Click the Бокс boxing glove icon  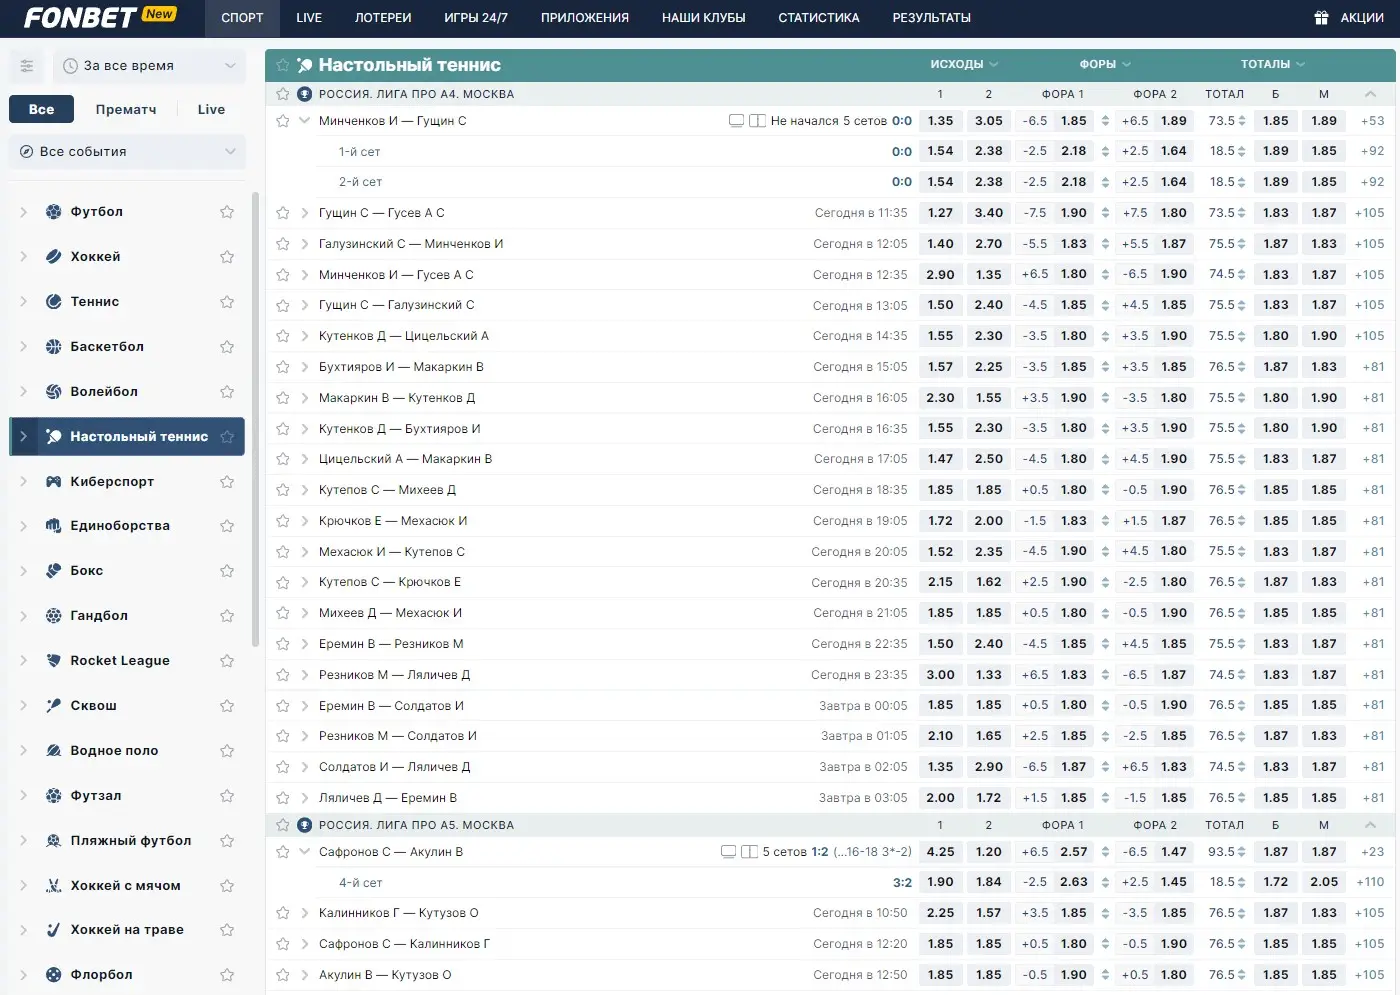pos(54,571)
